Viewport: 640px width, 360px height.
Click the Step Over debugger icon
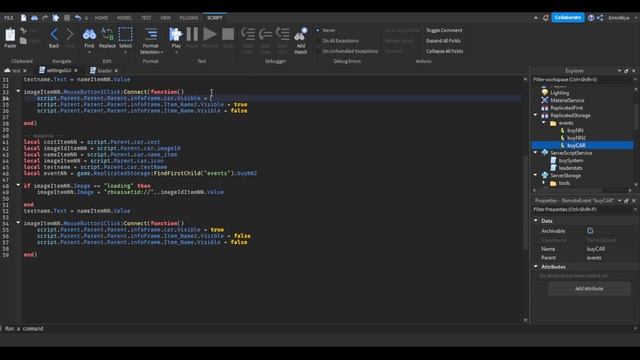pos(265,34)
